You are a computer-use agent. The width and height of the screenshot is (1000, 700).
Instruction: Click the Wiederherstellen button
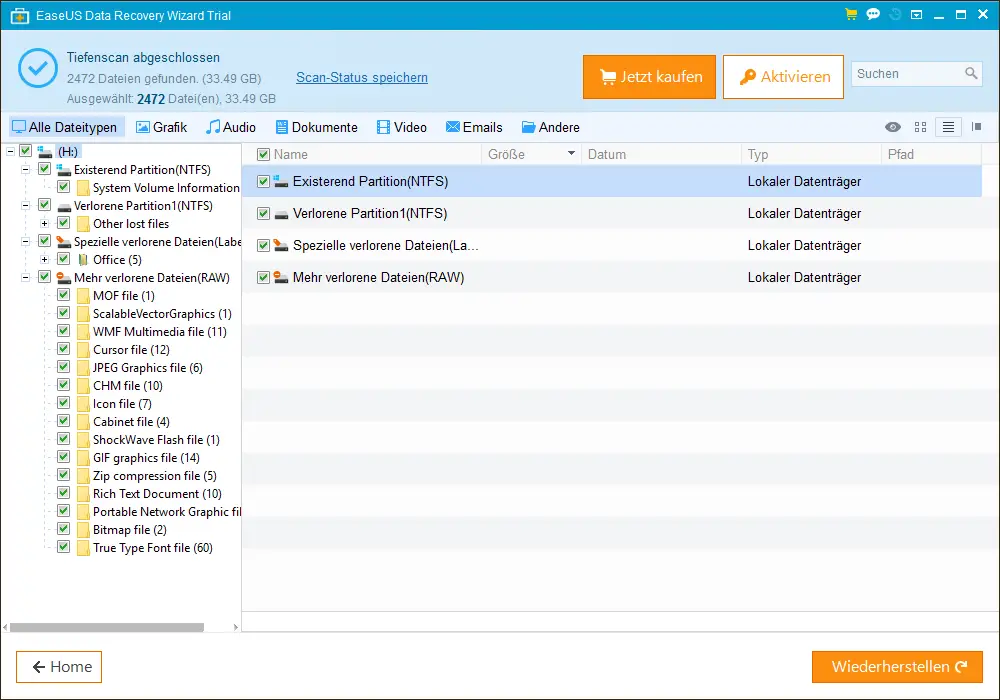[x=897, y=667]
